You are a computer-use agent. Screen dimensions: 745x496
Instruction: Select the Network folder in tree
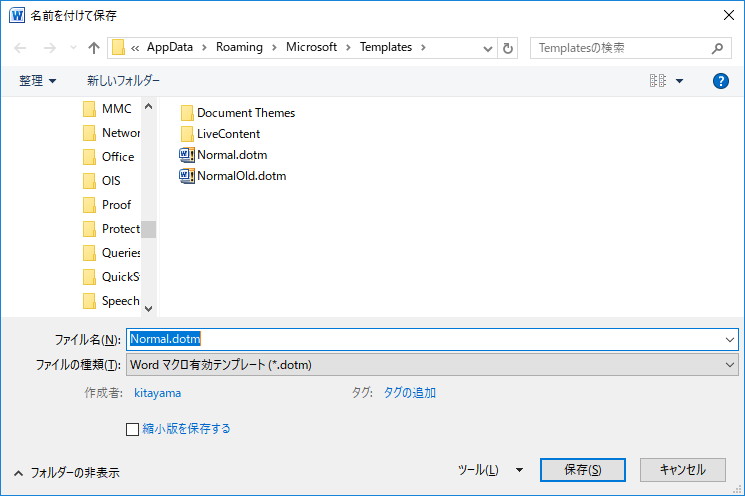(110, 133)
